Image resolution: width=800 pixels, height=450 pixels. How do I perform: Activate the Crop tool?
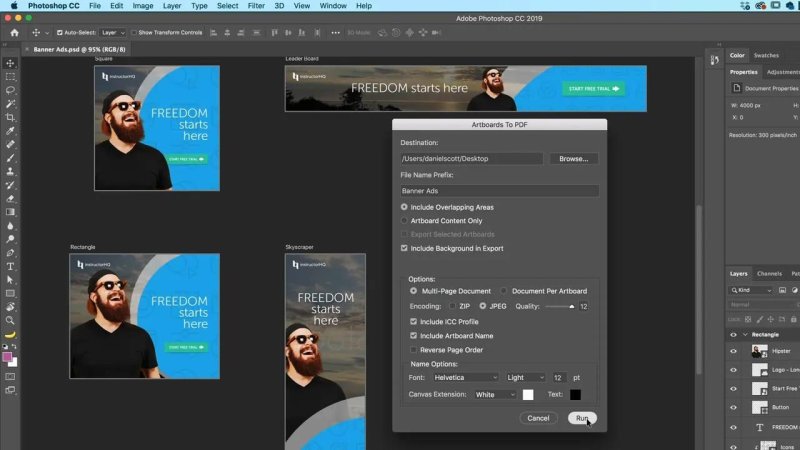(10, 117)
